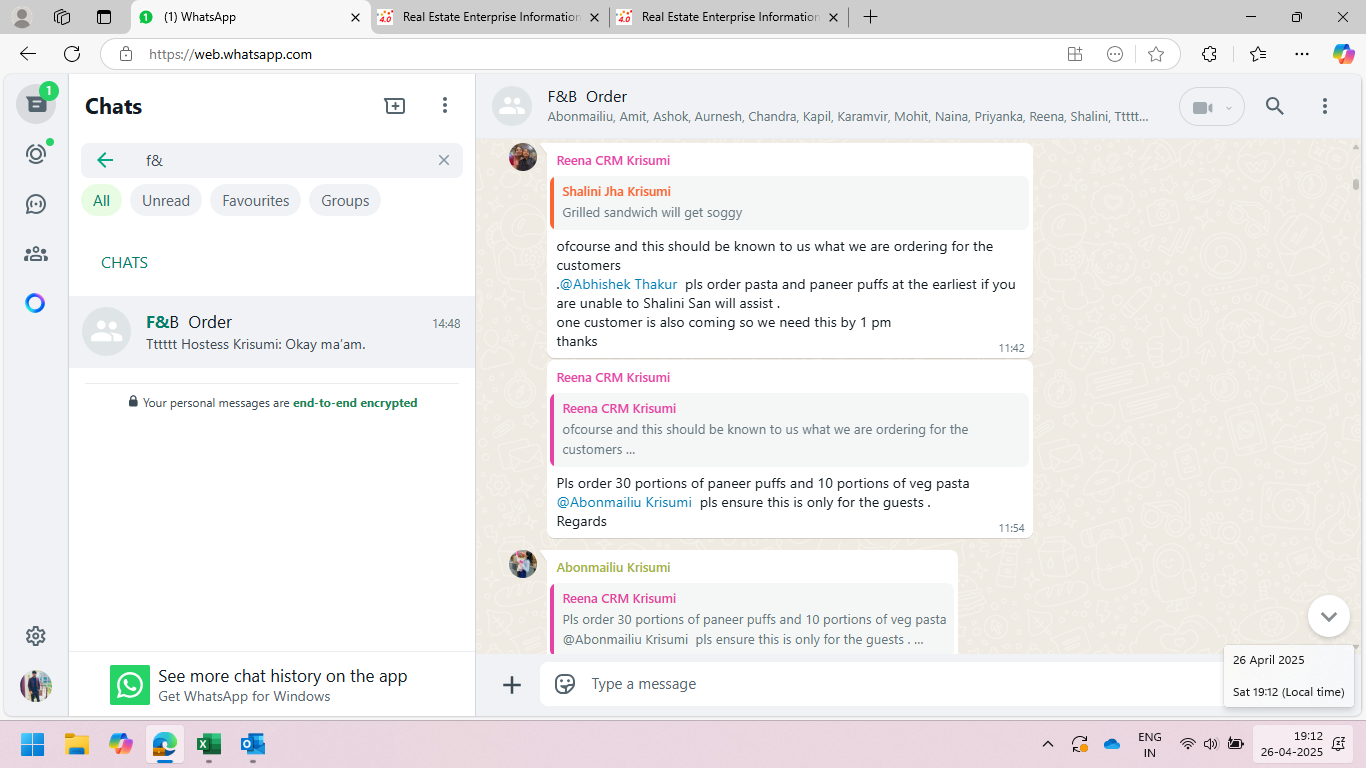Clear the chat search text with X

[x=444, y=160]
